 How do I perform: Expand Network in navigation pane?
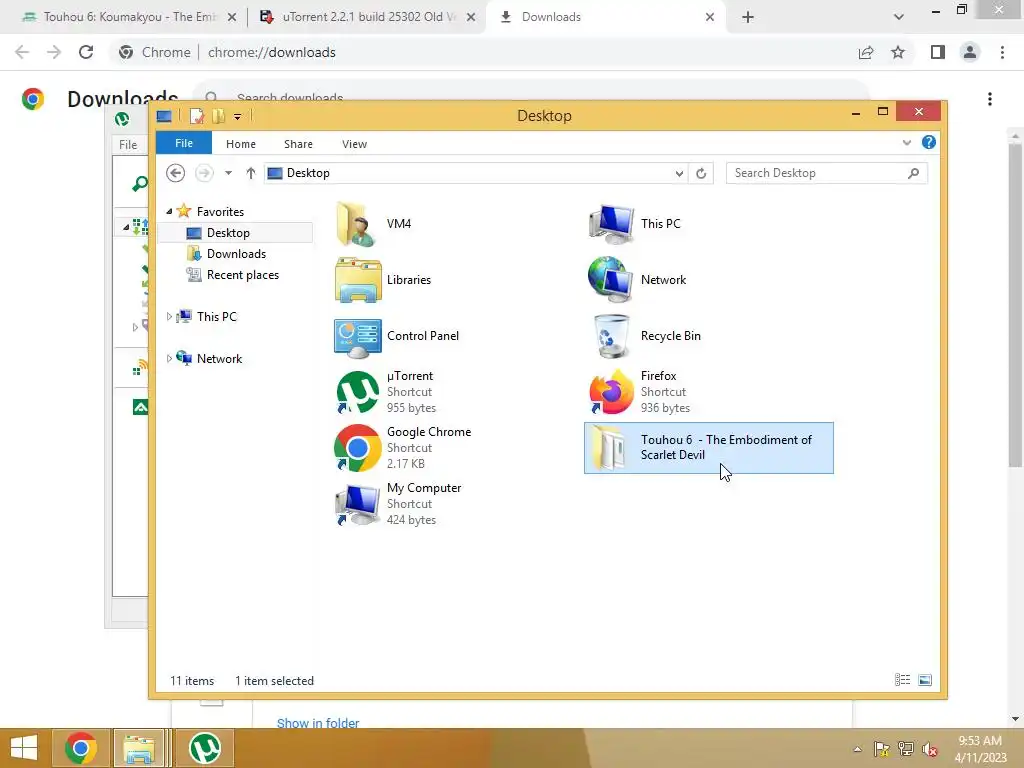(x=169, y=359)
